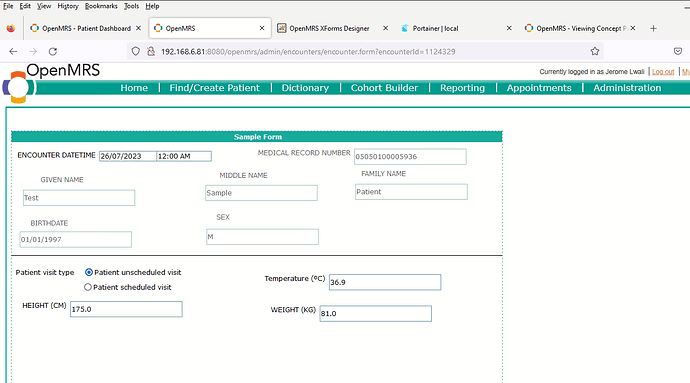
Task: Bookmark this page with the star icon
Action: point(595,52)
